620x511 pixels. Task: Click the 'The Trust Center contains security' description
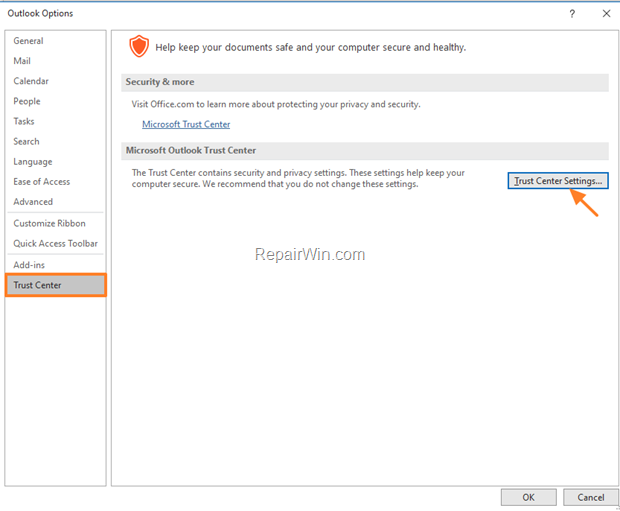(298, 178)
